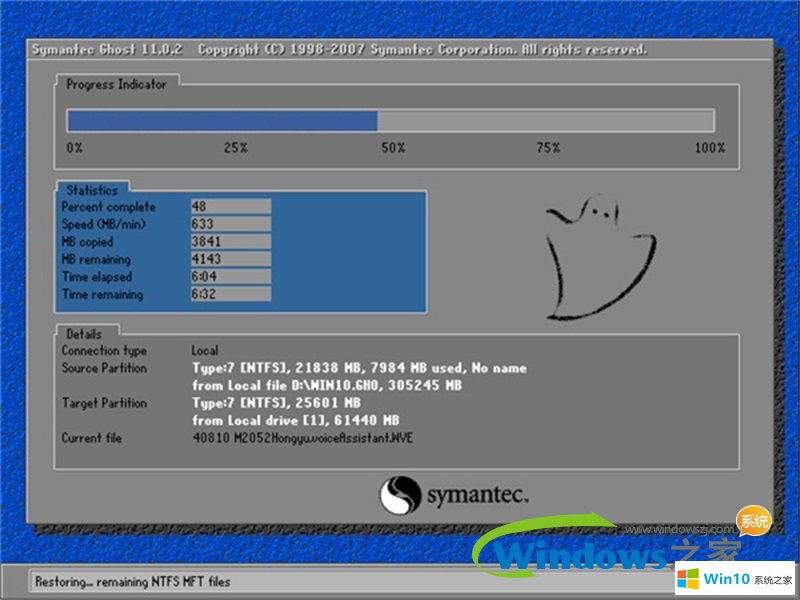Click the D:\WIN10.GHO source file line
This screenshot has height=600, width=800.
click(x=327, y=385)
